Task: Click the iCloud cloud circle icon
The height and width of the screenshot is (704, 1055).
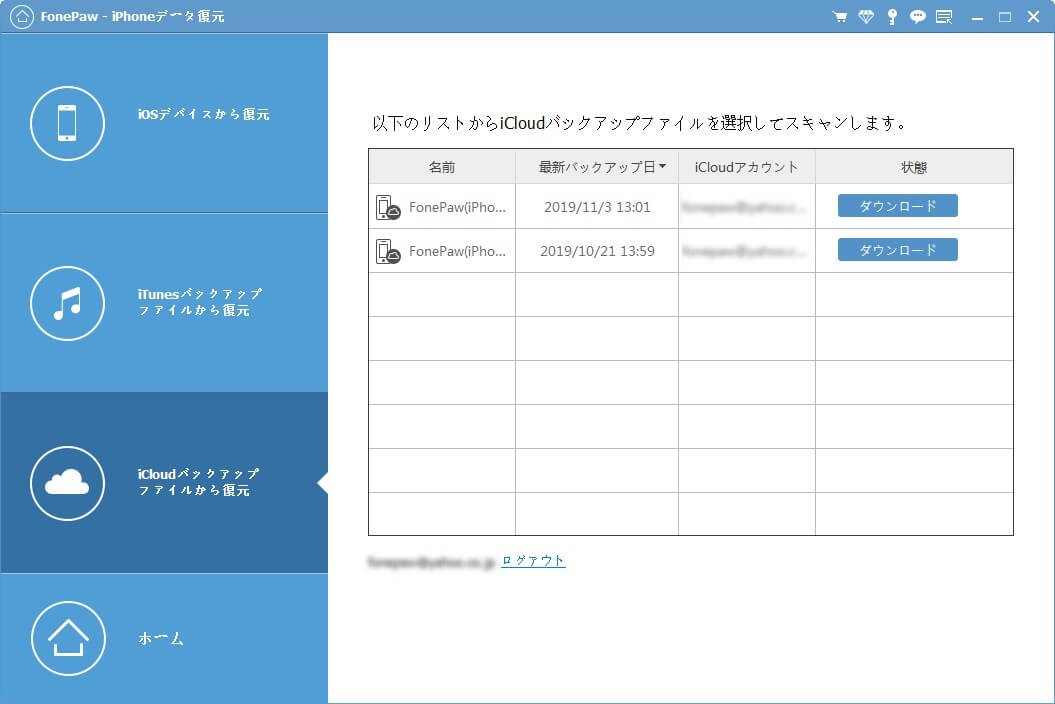Action: click(67, 483)
